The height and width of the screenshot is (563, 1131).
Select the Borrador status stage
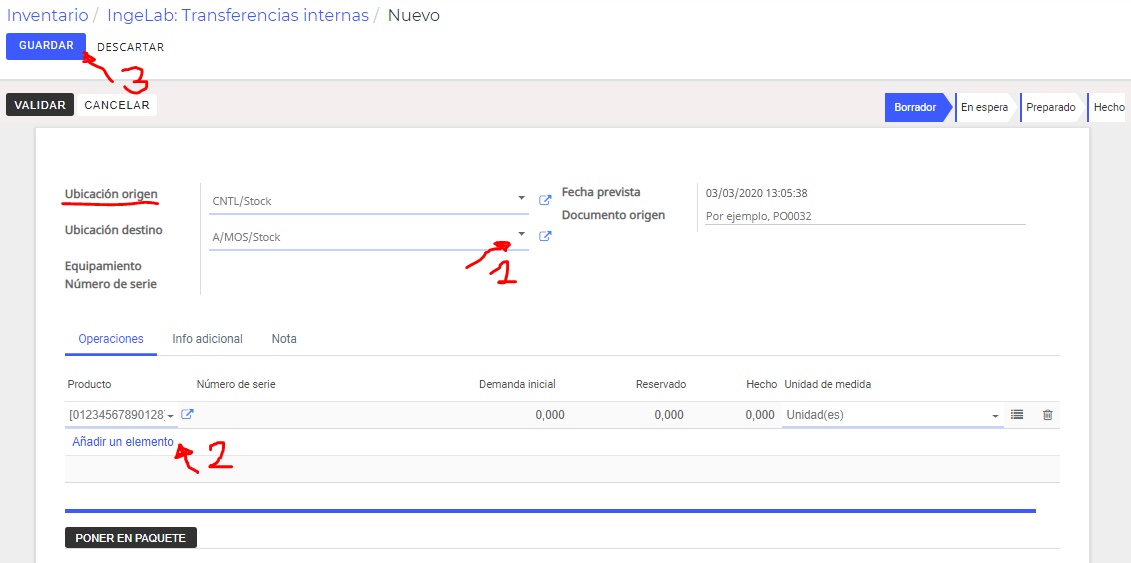click(915, 107)
